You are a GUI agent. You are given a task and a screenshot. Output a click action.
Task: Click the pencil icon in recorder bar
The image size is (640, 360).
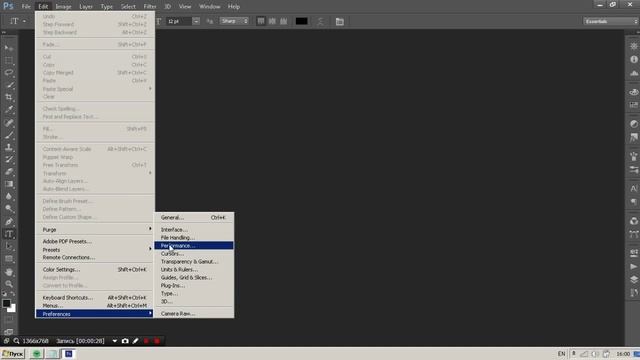click(136, 341)
